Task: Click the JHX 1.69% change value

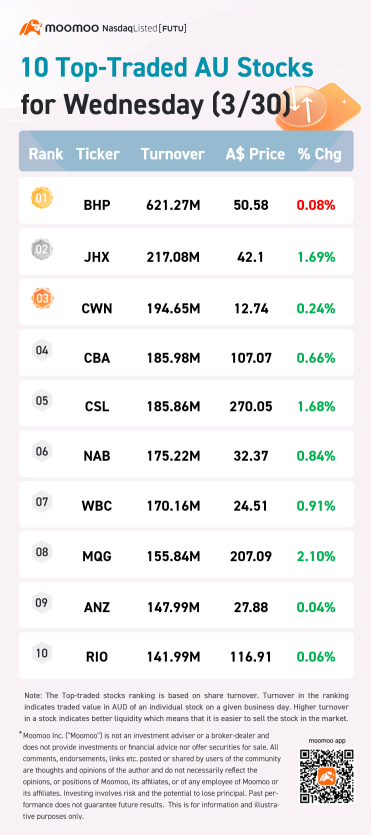Action: tap(316, 258)
